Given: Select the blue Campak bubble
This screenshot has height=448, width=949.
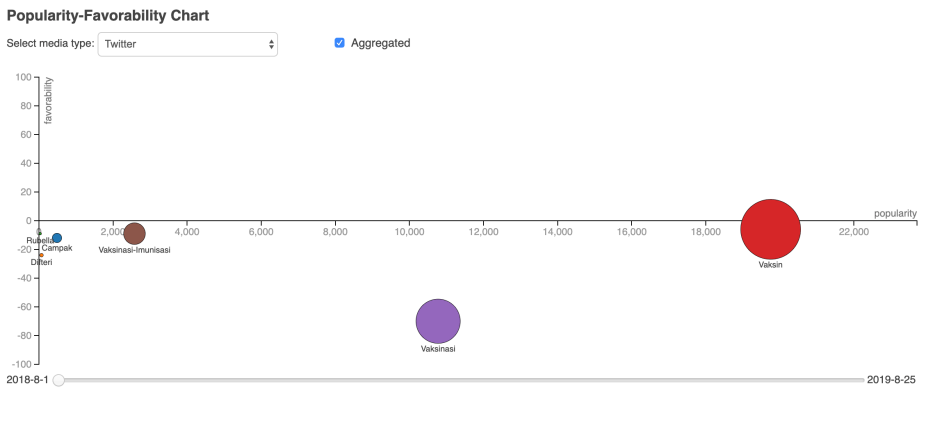Looking at the screenshot, I should click(x=57, y=238).
